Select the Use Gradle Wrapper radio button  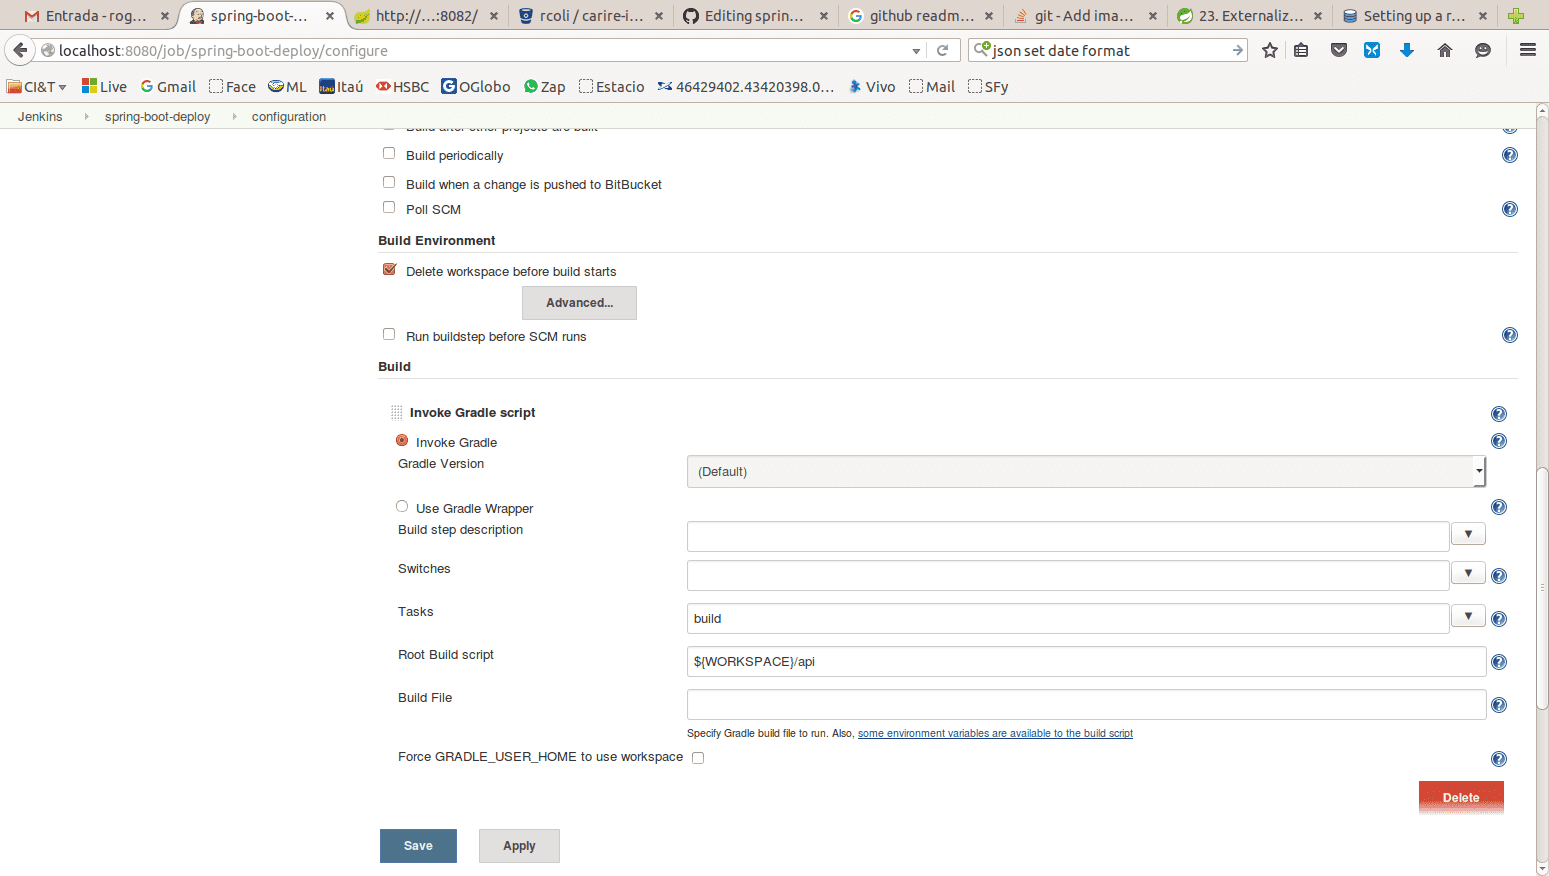(x=402, y=506)
